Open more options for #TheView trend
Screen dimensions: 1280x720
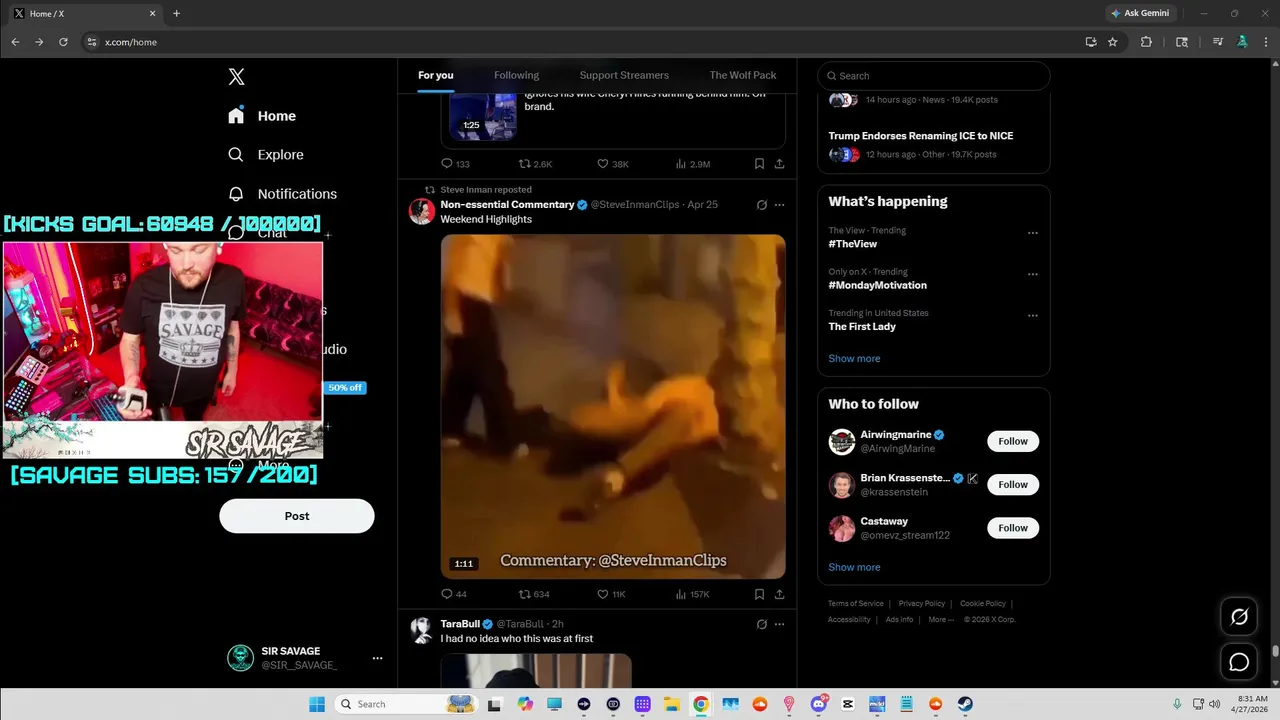1033,233
